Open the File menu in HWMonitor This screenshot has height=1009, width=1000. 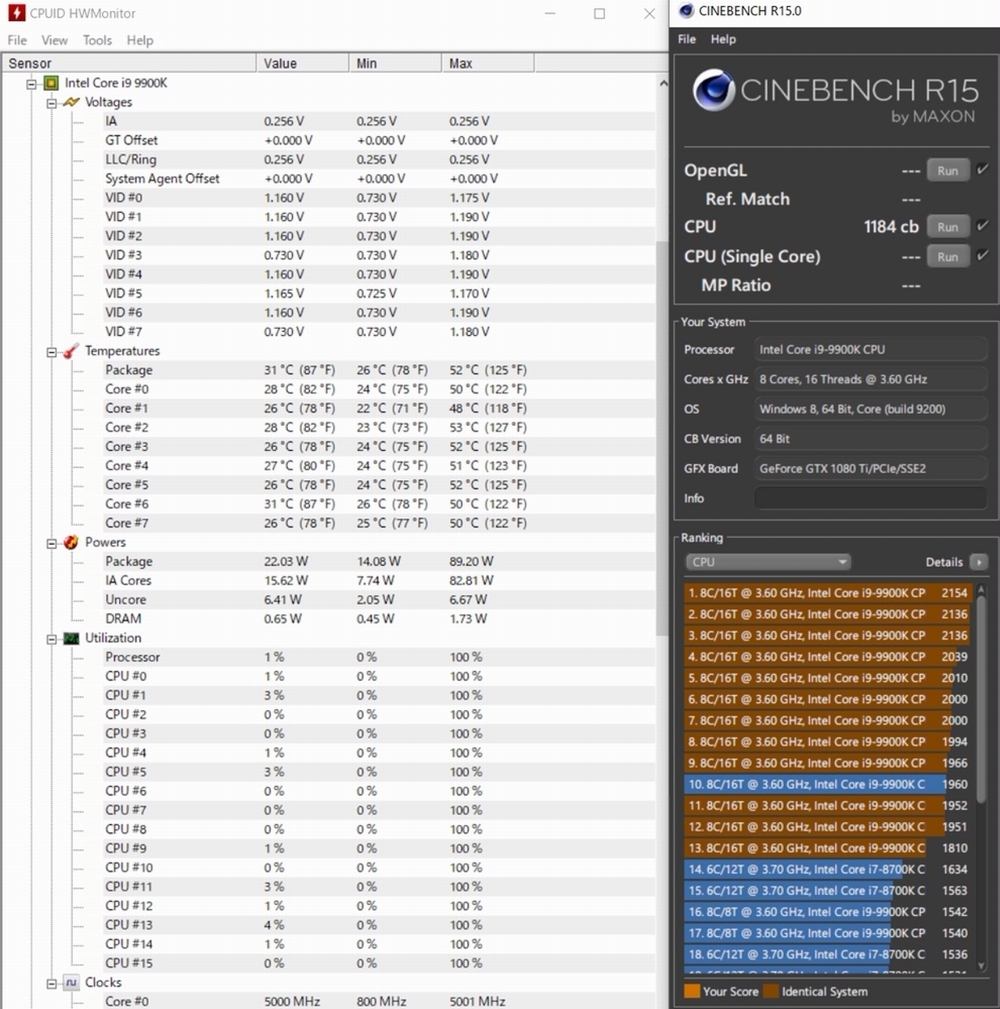(17, 40)
